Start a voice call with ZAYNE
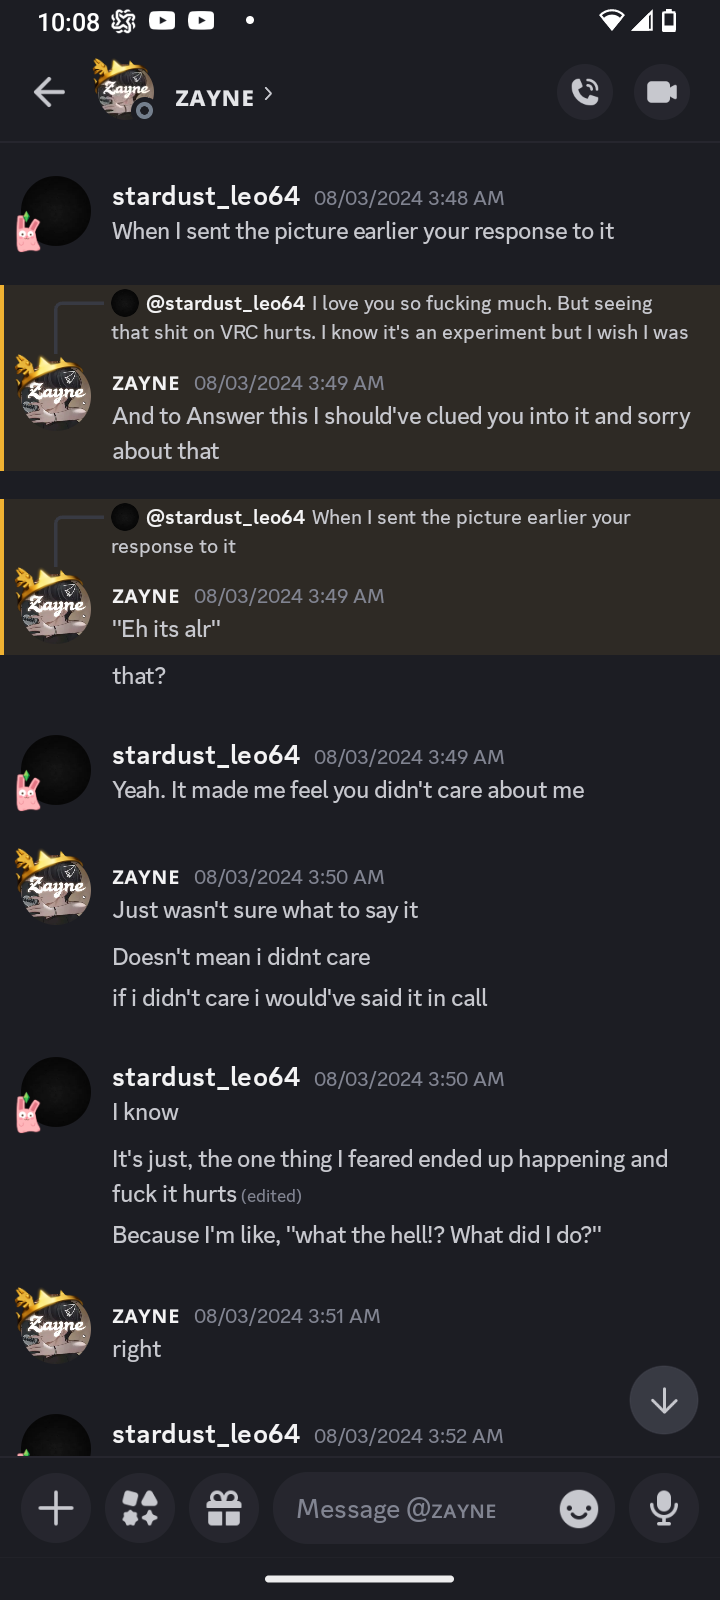The height and width of the screenshot is (1600, 720). coord(585,93)
